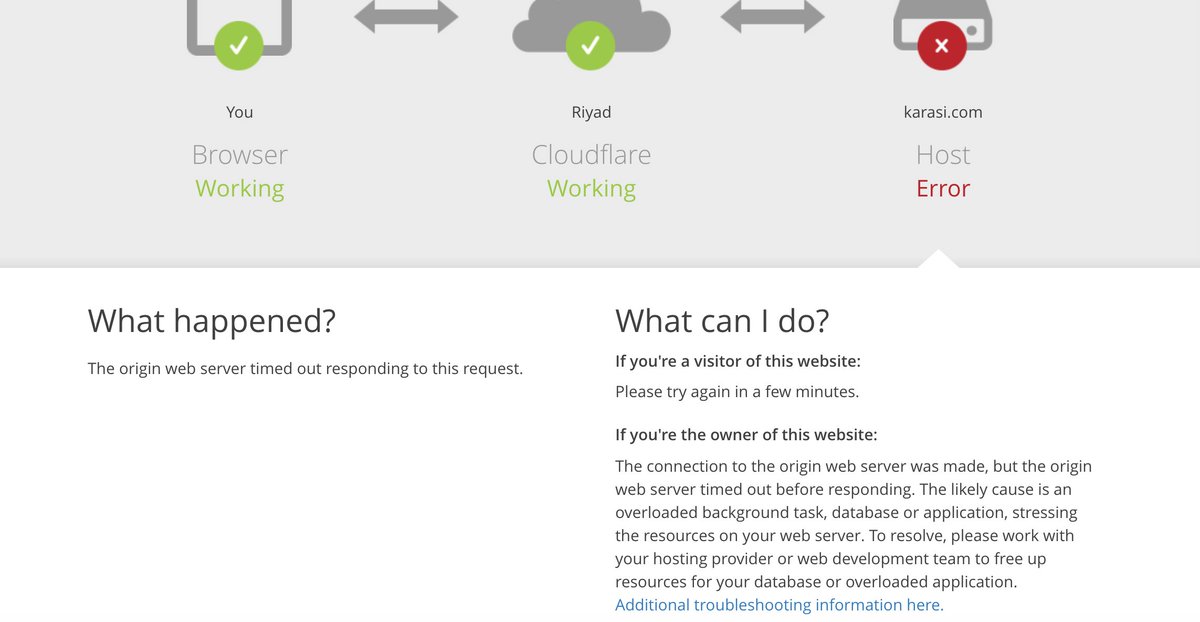Click the "Host" heading

click(943, 155)
